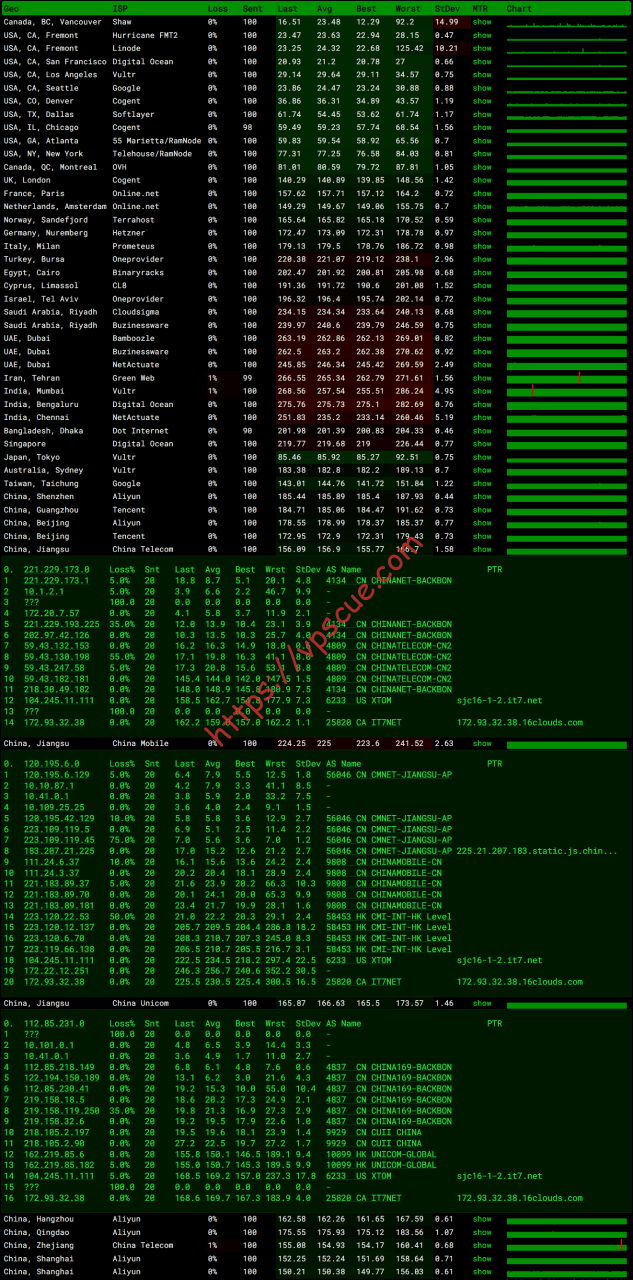Show MTR for Amsterdam Online.net row
The height and width of the screenshot is (1280, 633).
click(482, 206)
